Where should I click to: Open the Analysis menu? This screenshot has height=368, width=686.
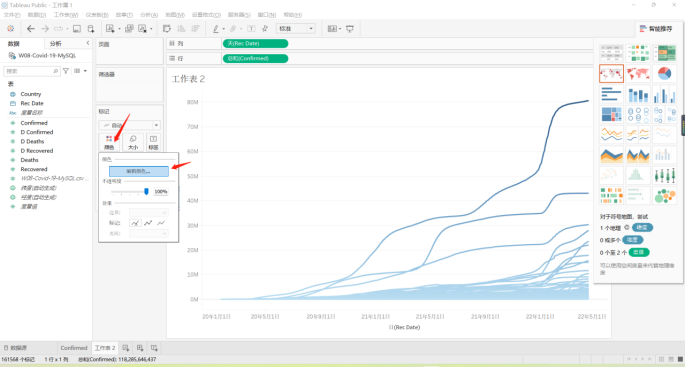click(149, 15)
